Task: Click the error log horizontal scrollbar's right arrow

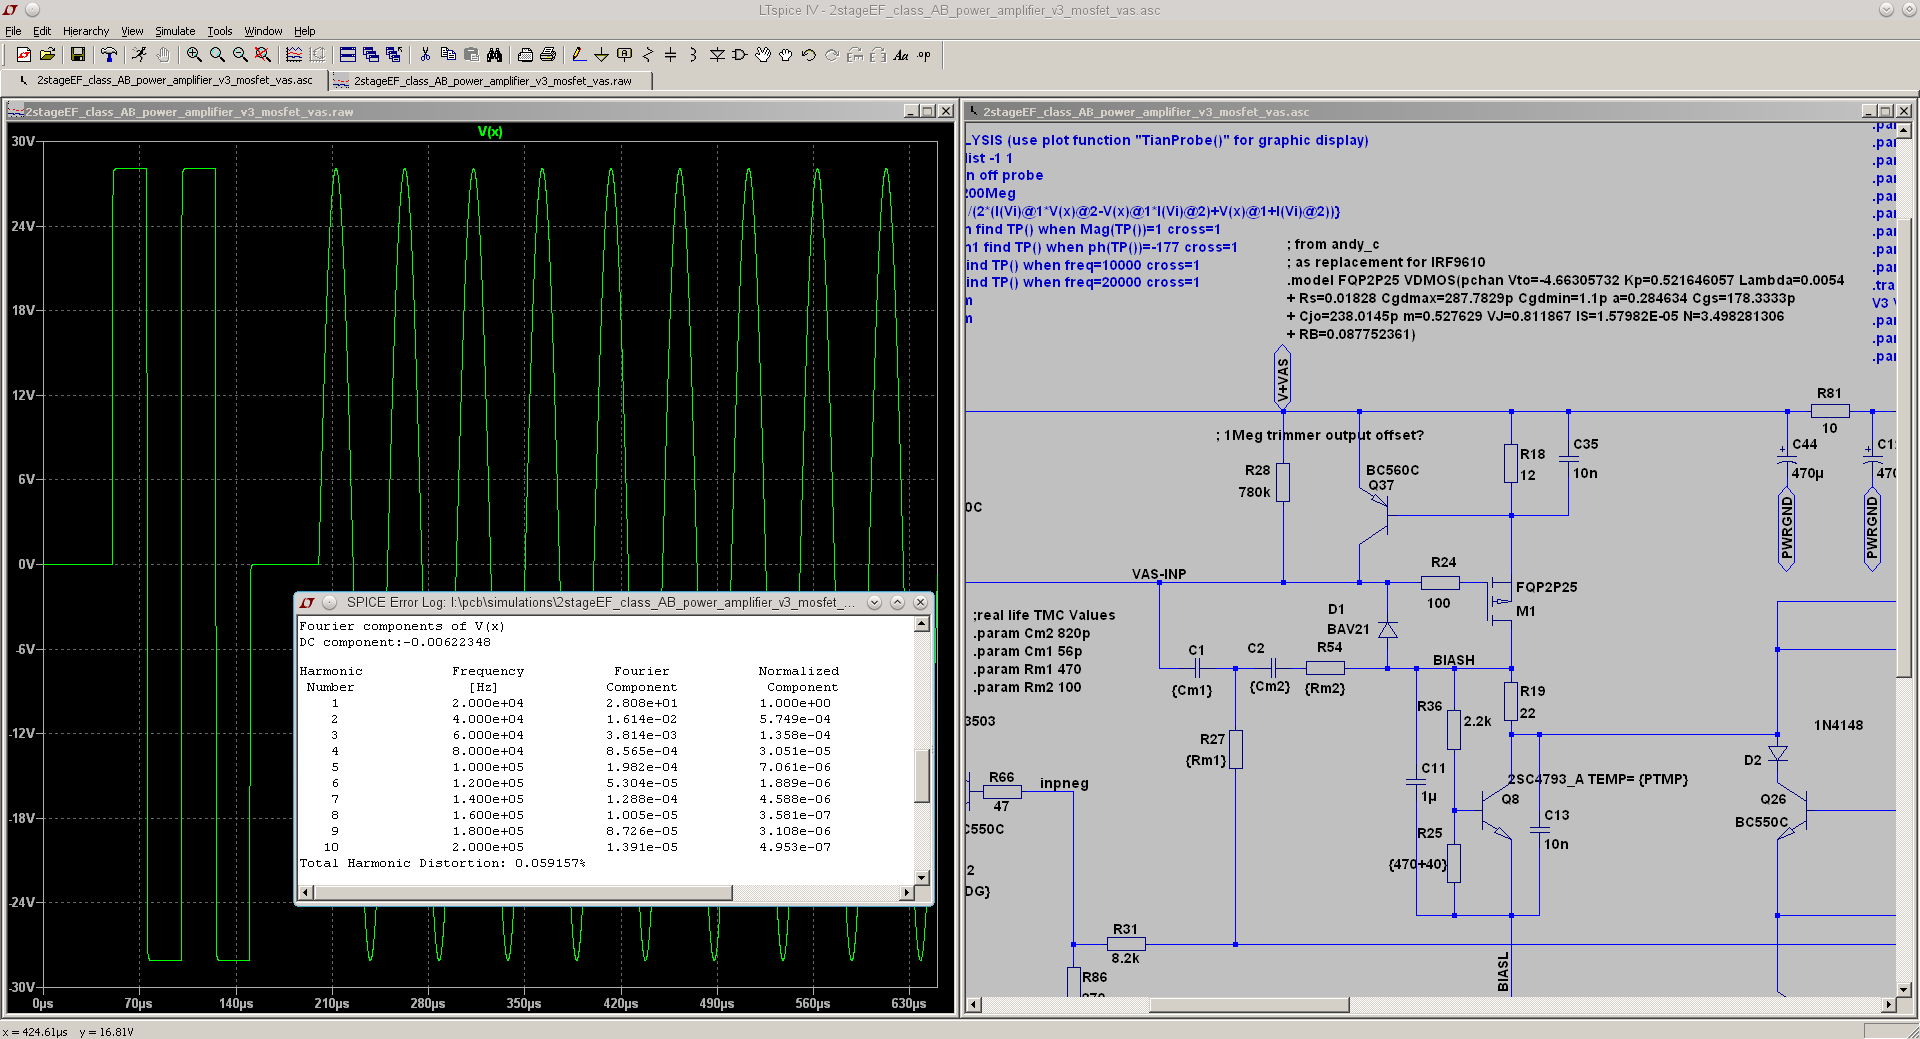Action: point(907,892)
